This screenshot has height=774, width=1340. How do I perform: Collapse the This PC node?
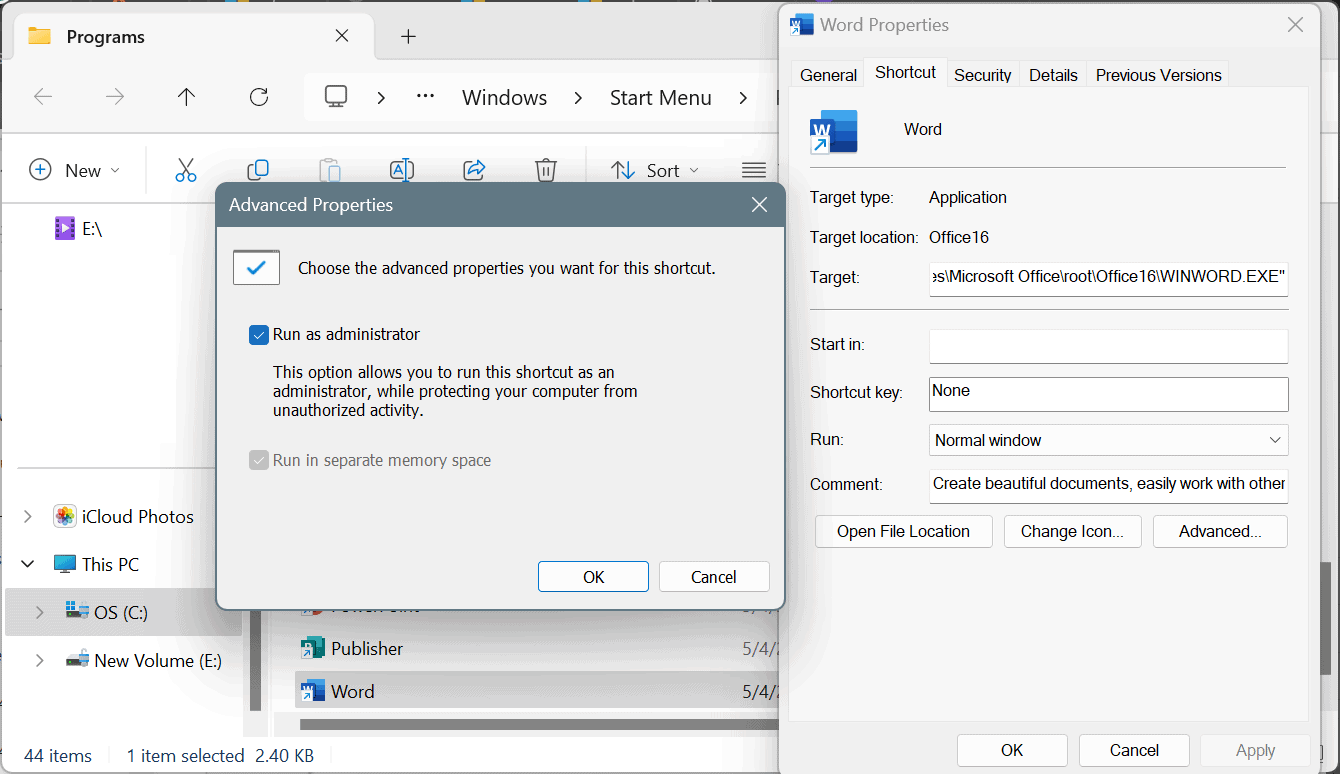pos(27,565)
